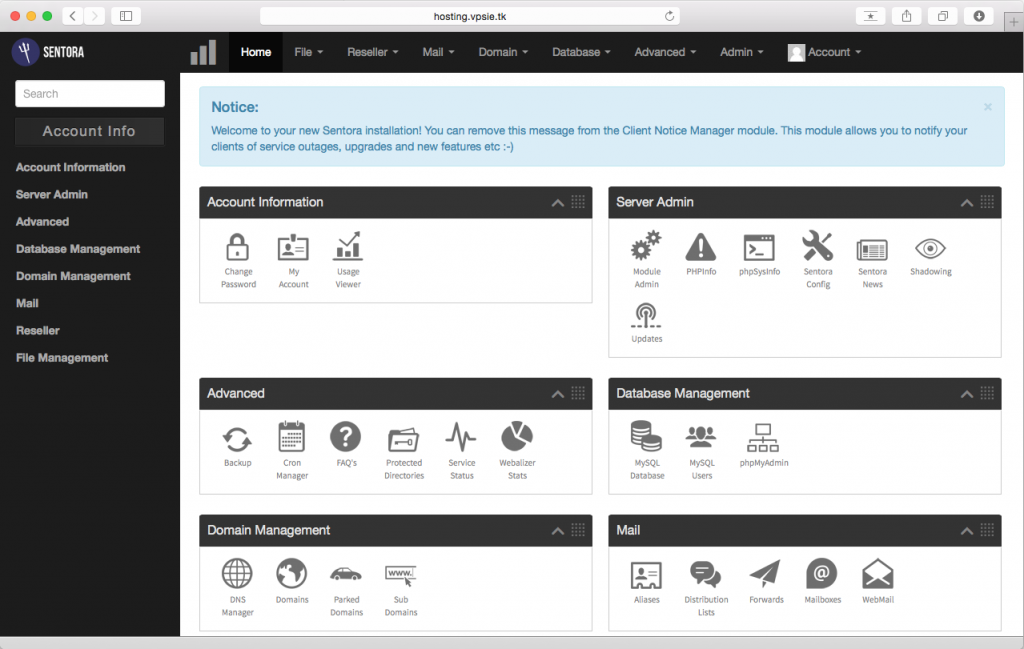Collapse the Server Admin panel
Image resolution: width=1024 pixels, height=649 pixels.
pos(967,203)
